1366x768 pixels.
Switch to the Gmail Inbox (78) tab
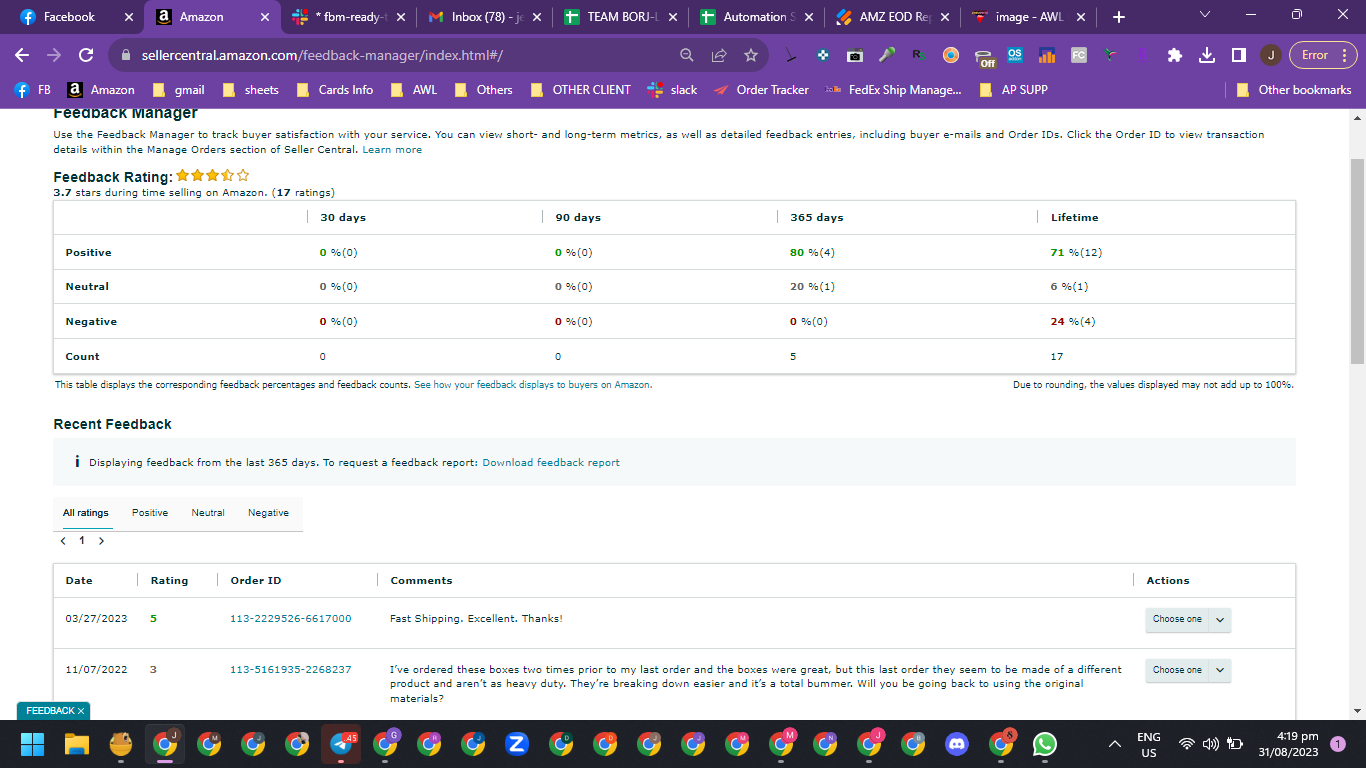point(486,17)
